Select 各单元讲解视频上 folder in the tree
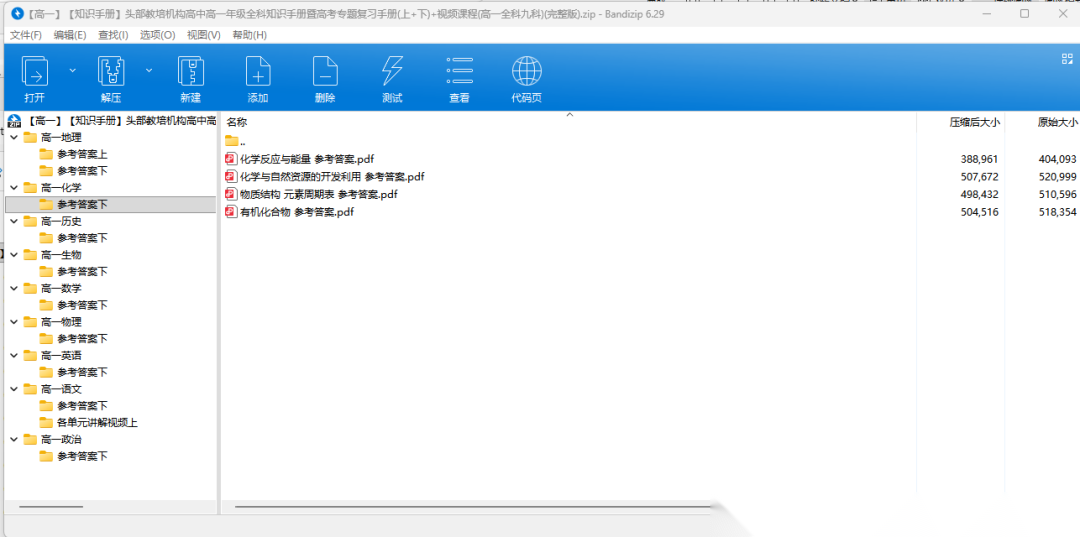 coord(96,423)
